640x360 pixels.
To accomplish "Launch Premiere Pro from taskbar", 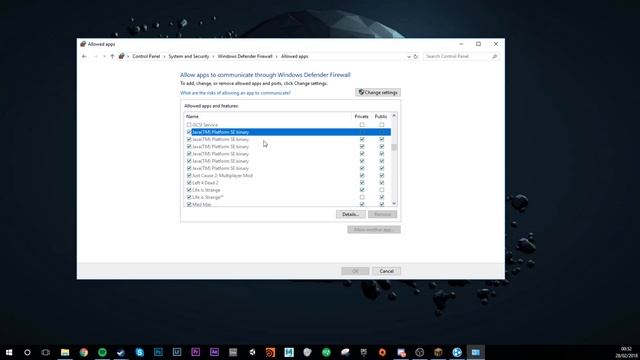I will click(x=196, y=352).
